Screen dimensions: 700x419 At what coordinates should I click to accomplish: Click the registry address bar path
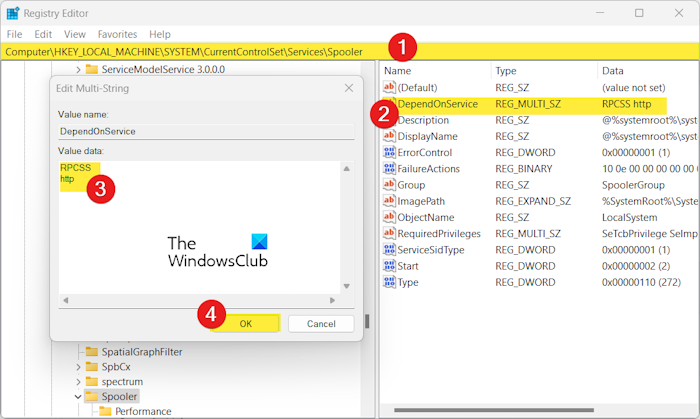[184, 52]
